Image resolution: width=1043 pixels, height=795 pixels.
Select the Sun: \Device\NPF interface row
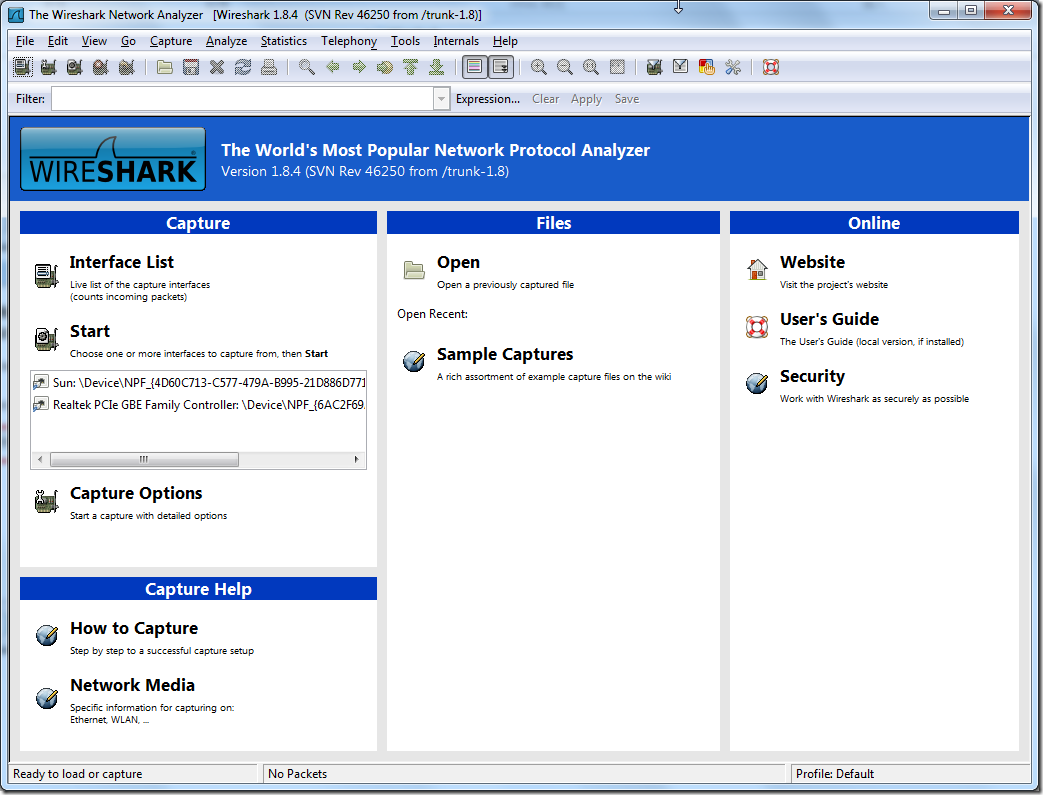click(198, 383)
